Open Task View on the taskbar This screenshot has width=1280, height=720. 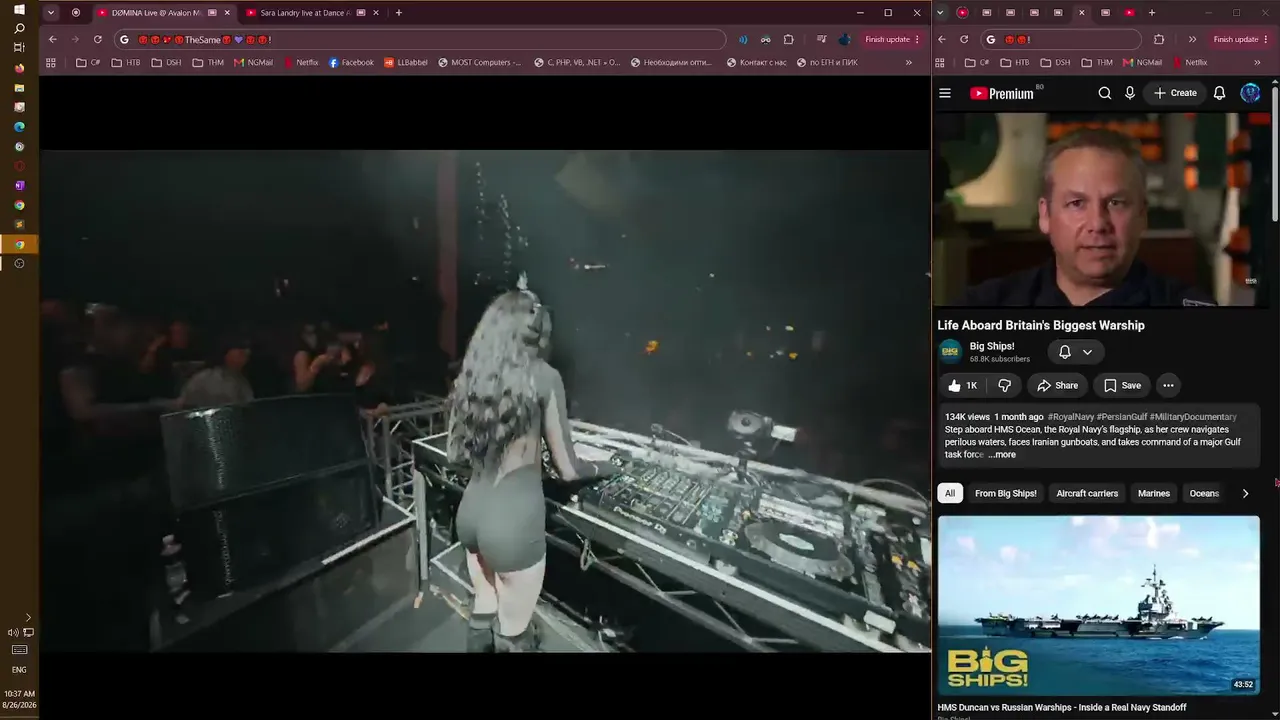(x=19, y=48)
